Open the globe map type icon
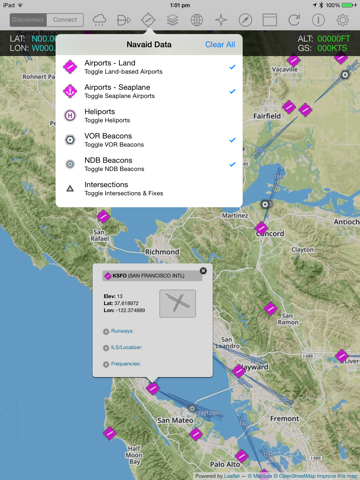The height and width of the screenshot is (480, 360). pos(197,20)
